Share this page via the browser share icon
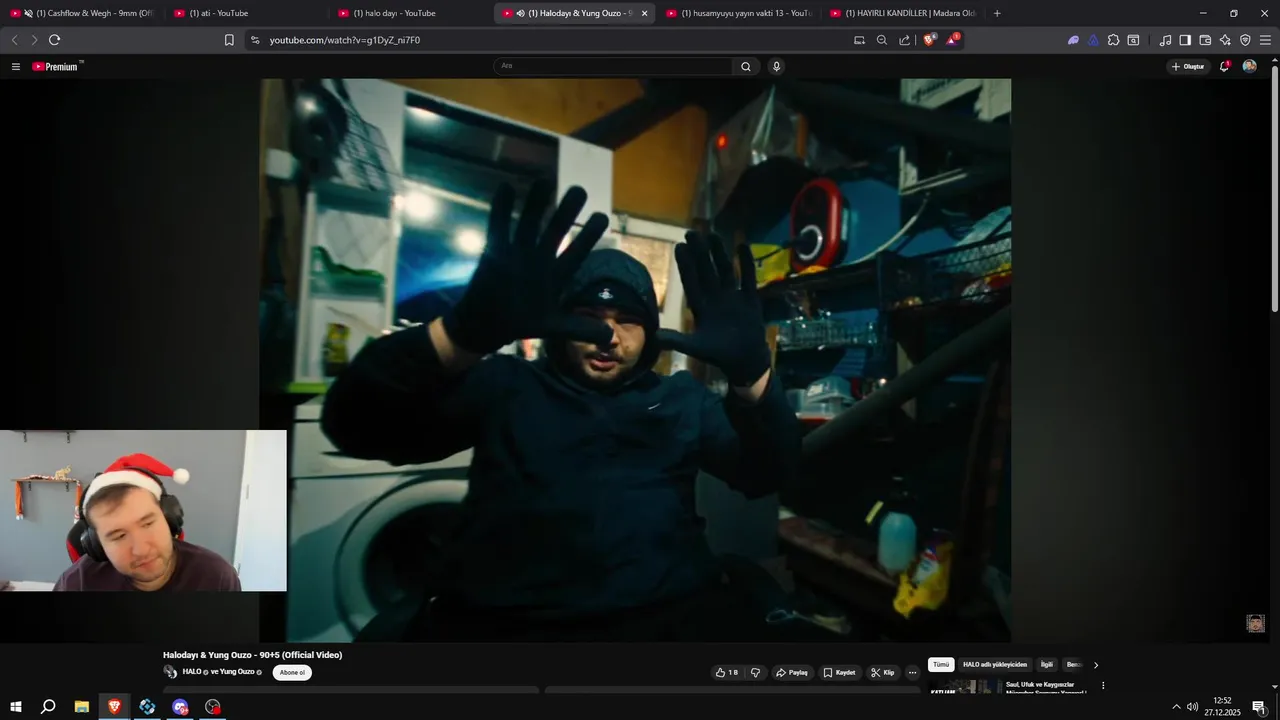The width and height of the screenshot is (1280, 720). pyautogui.click(x=905, y=40)
